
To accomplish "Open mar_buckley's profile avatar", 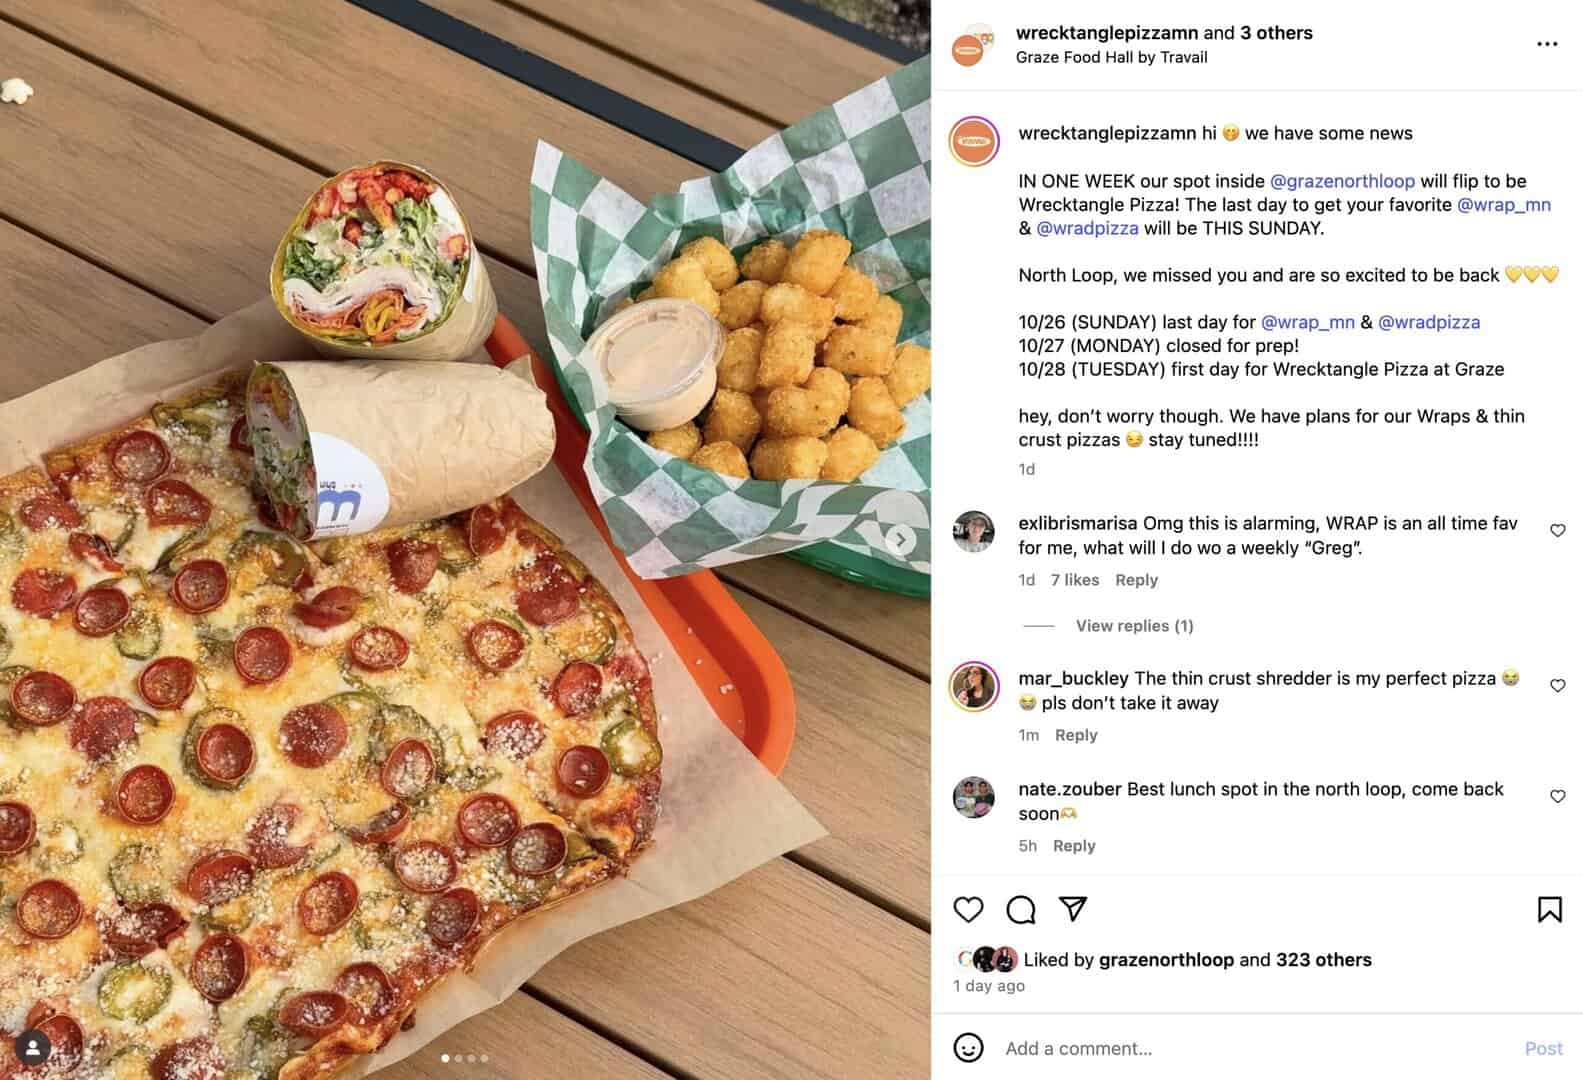I will pyautogui.click(x=974, y=687).
